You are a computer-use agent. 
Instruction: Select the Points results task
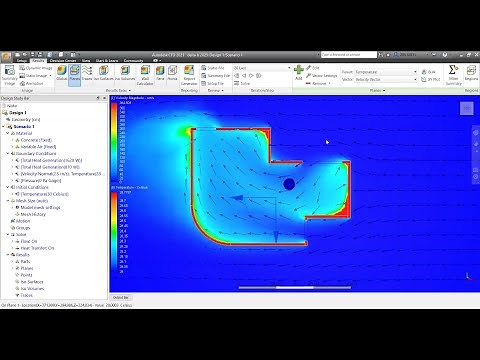172,73
